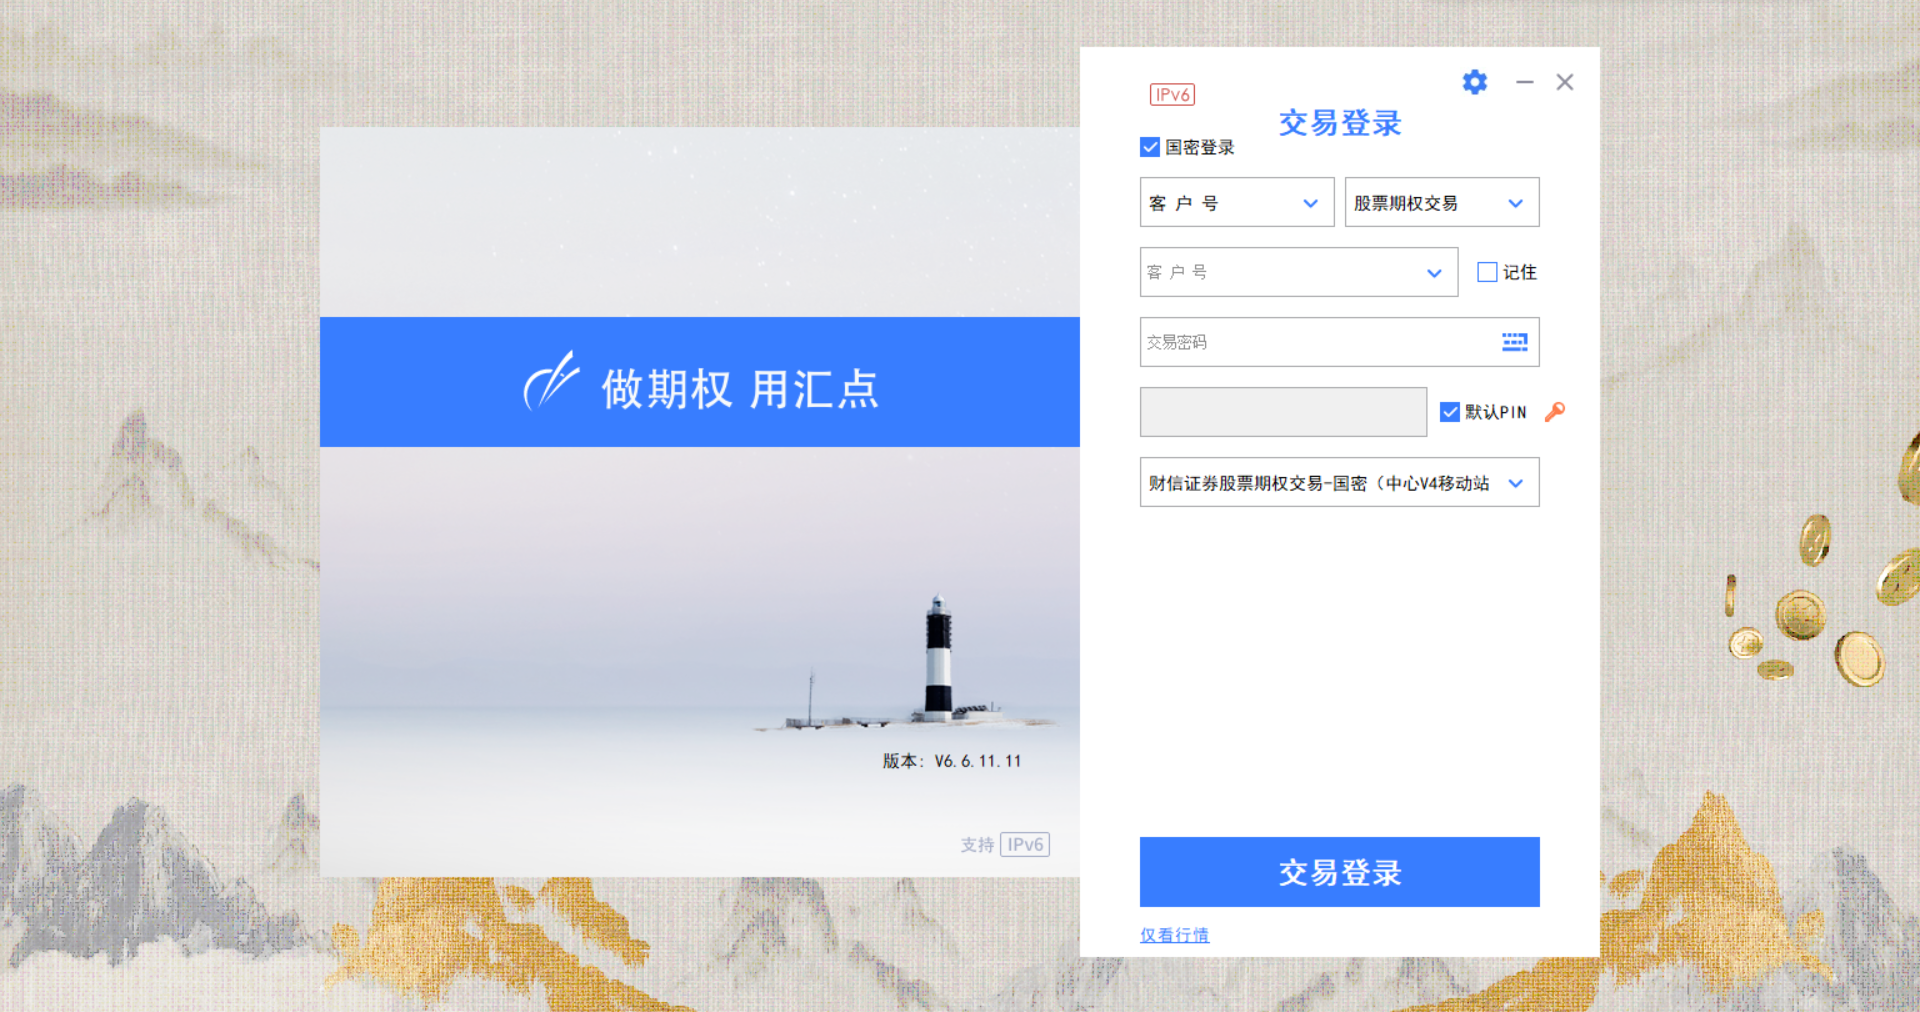Click the IPv6 badge above the login form
The width and height of the screenshot is (1920, 1012).
pos(1172,94)
